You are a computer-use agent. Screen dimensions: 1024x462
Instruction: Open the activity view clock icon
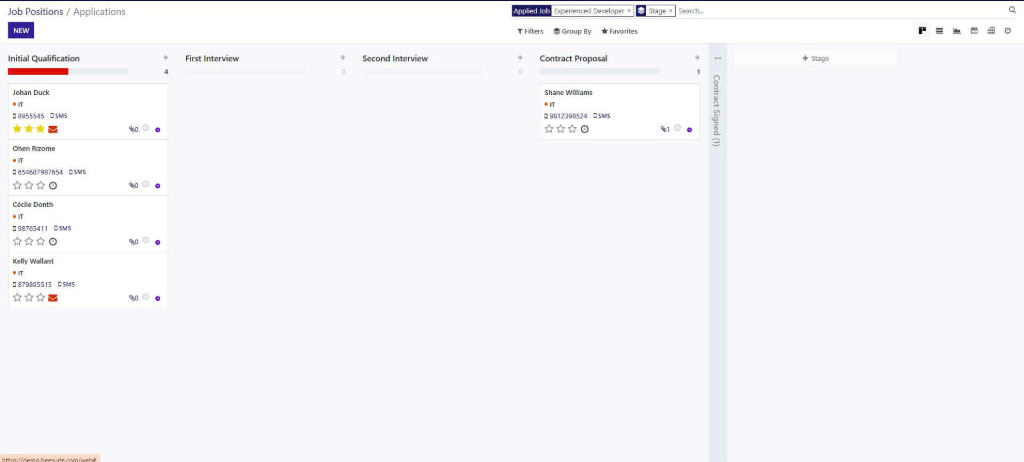[x=1007, y=31]
